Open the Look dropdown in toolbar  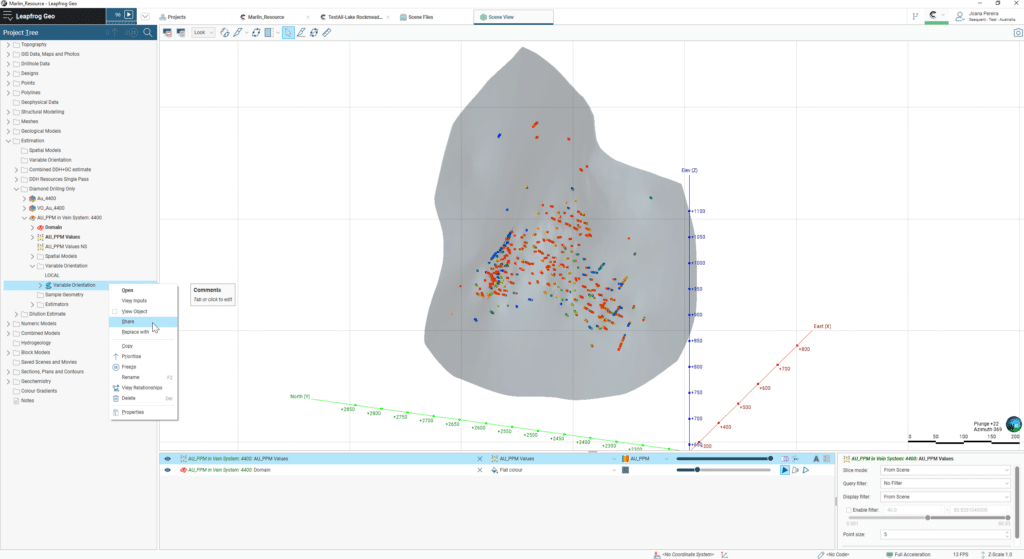[201, 32]
